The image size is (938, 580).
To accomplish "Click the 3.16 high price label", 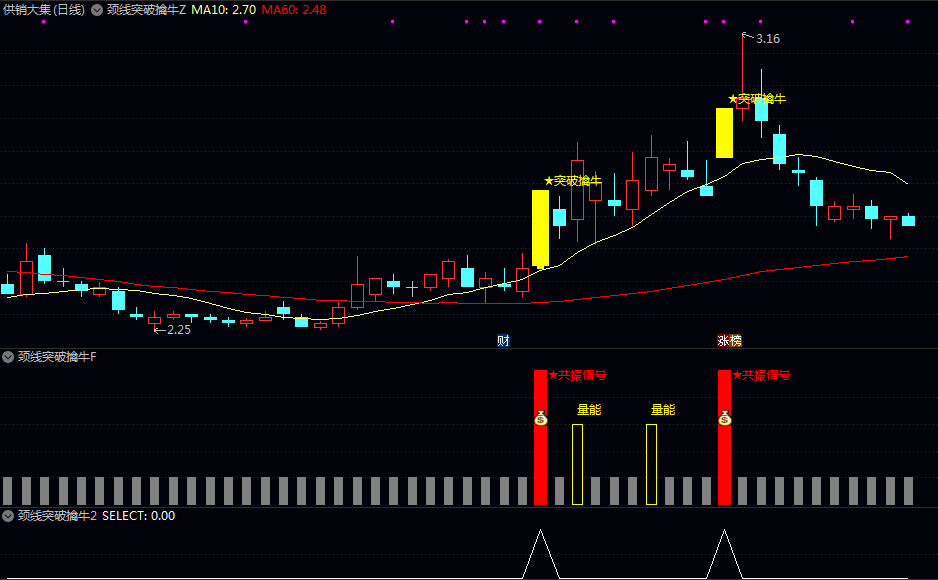I will (x=768, y=39).
